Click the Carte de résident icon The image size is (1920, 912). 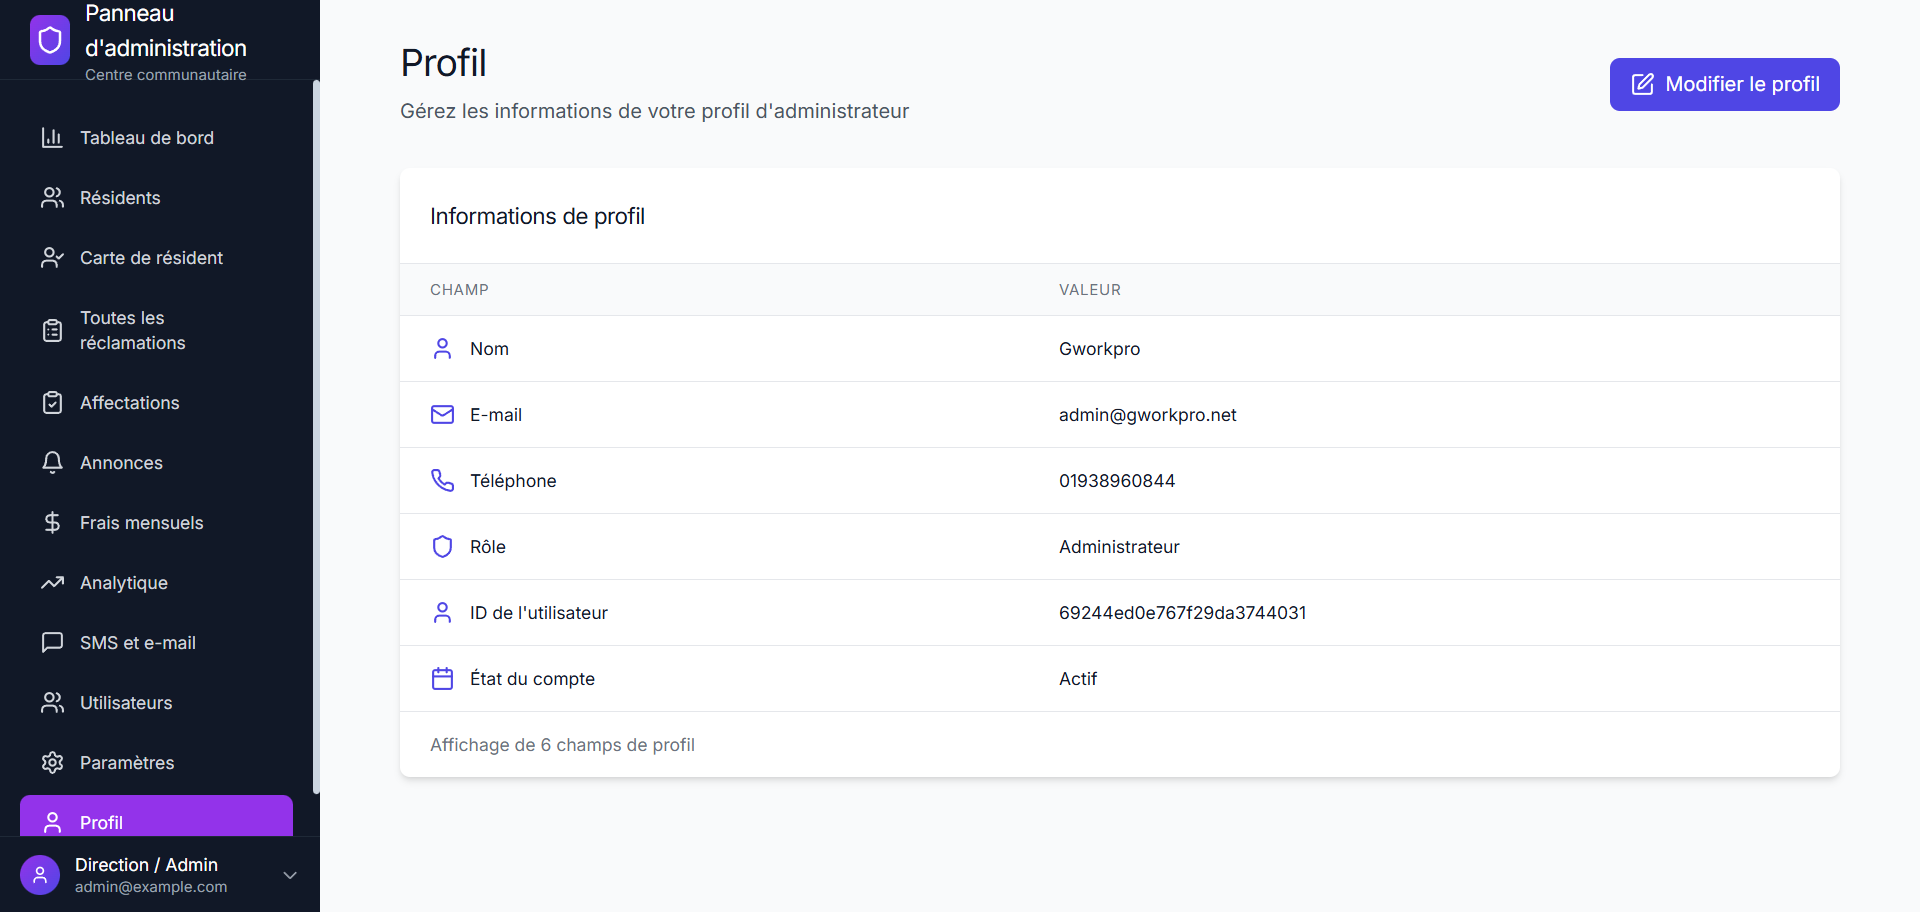[x=53, y=257]
